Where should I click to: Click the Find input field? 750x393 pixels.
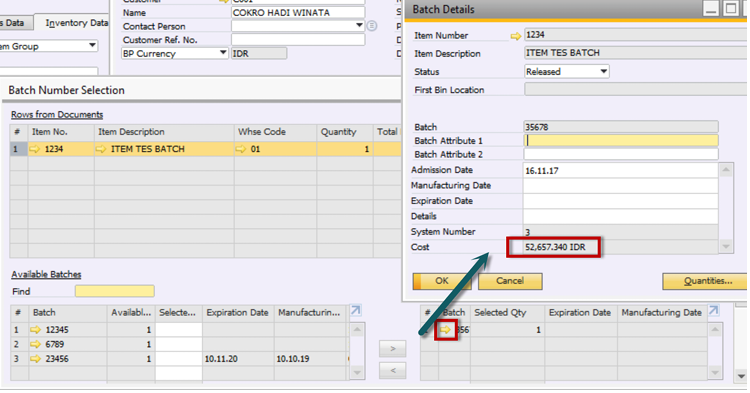114,291
